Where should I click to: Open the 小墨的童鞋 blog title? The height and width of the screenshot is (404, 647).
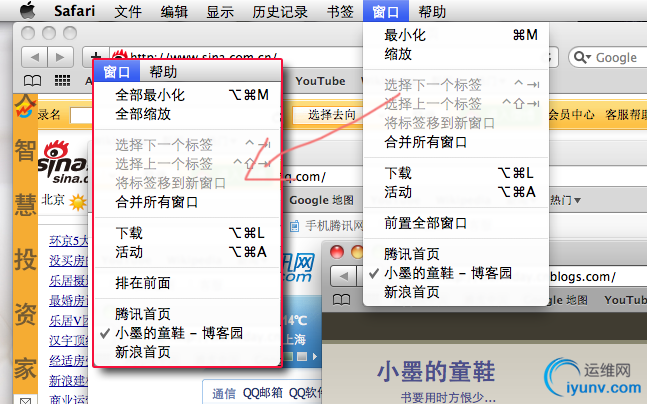pos(435,371)
